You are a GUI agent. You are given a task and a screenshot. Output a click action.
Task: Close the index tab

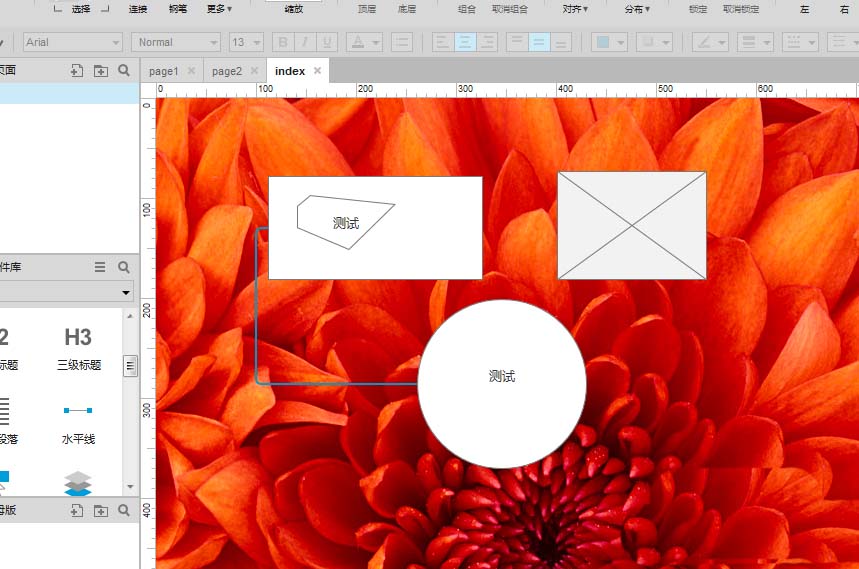(318, 71)
